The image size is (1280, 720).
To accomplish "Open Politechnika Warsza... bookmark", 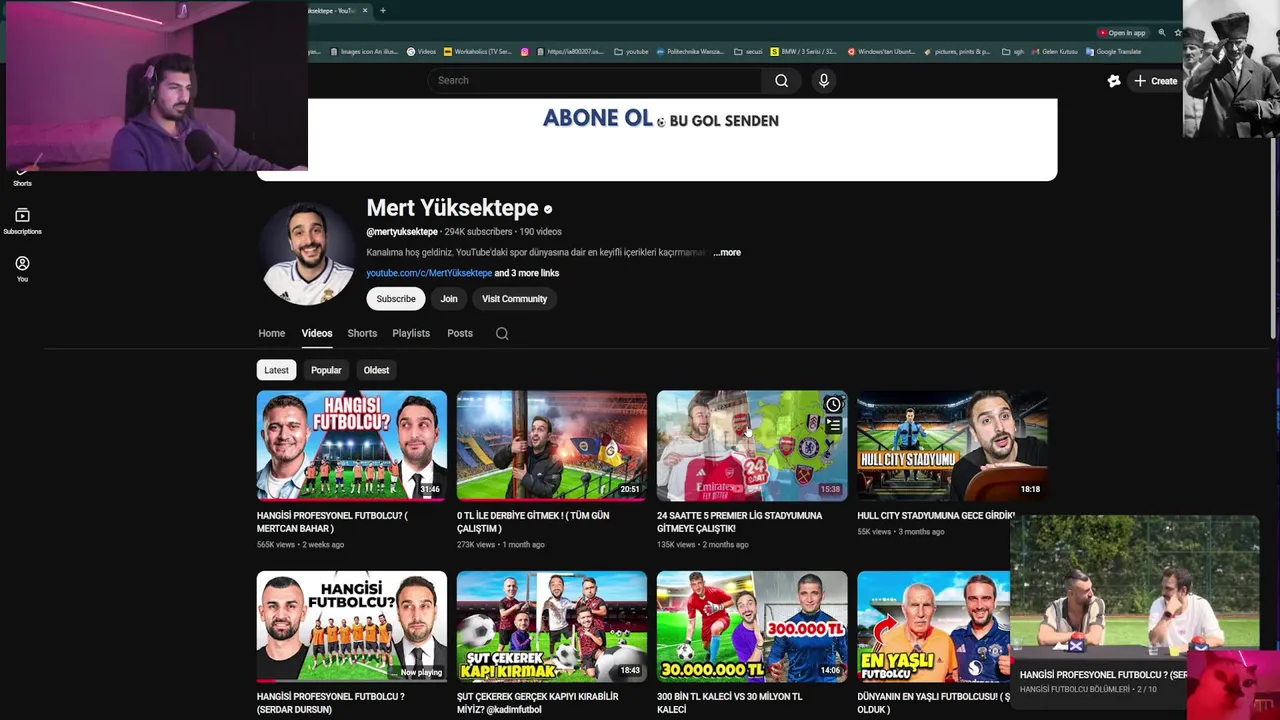I will (689, 52).
